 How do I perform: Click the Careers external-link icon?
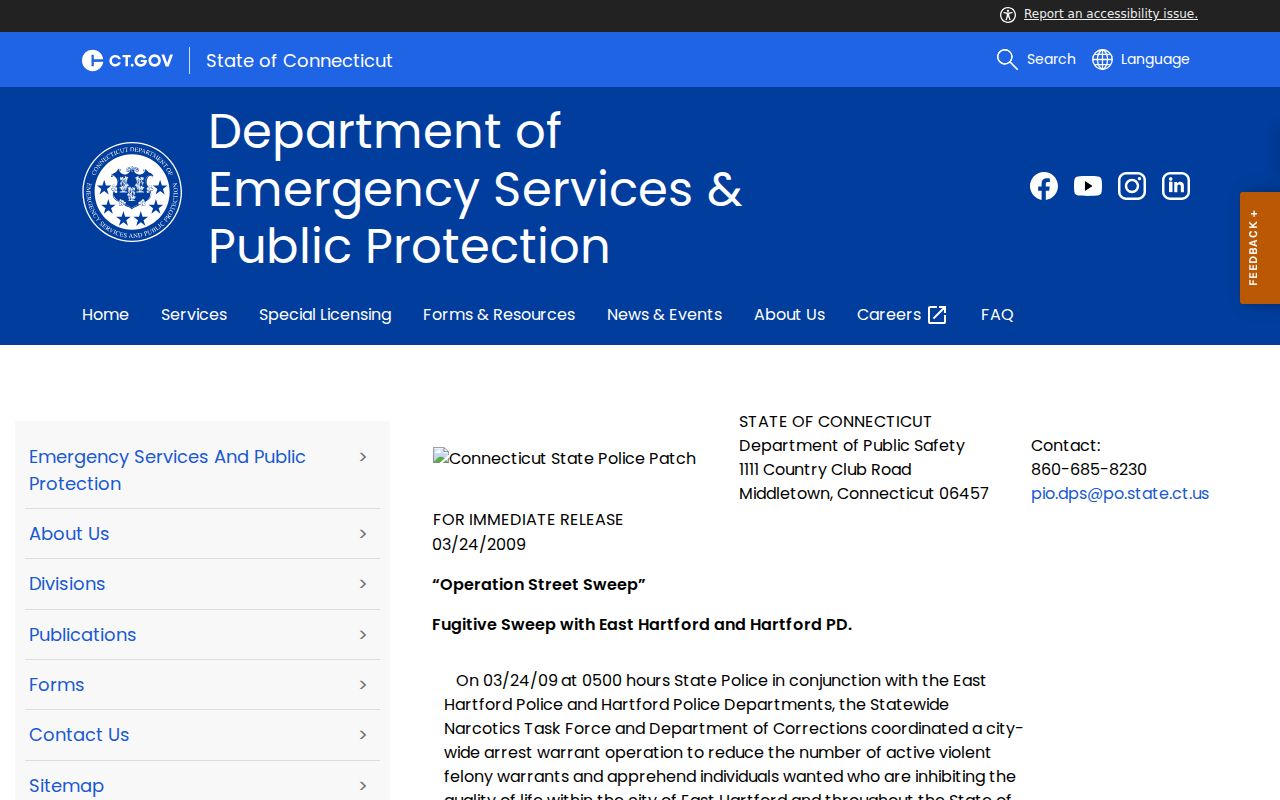tap(937, 315)
